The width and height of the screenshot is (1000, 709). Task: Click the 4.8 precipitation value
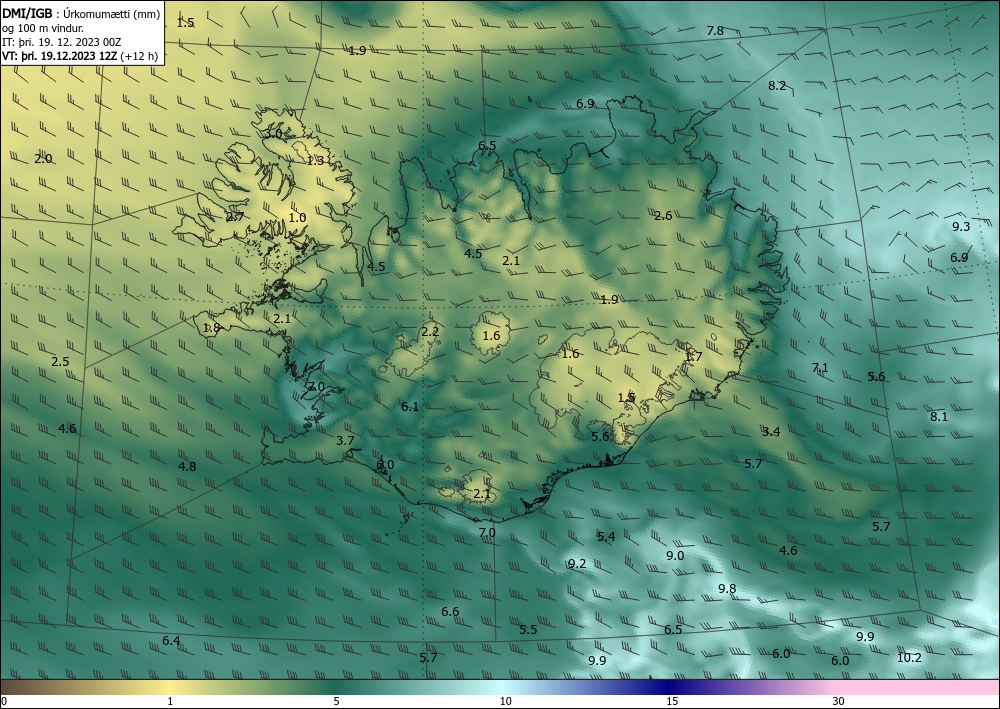pyautogui.click(x=187, y=466)
